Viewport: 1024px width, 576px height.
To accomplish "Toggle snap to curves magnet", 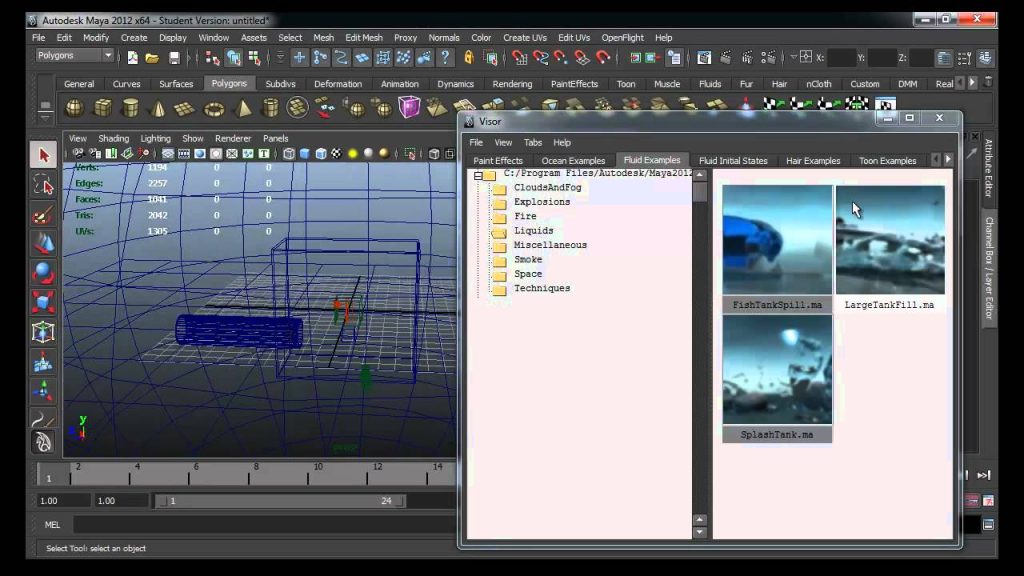I will 540,57.
